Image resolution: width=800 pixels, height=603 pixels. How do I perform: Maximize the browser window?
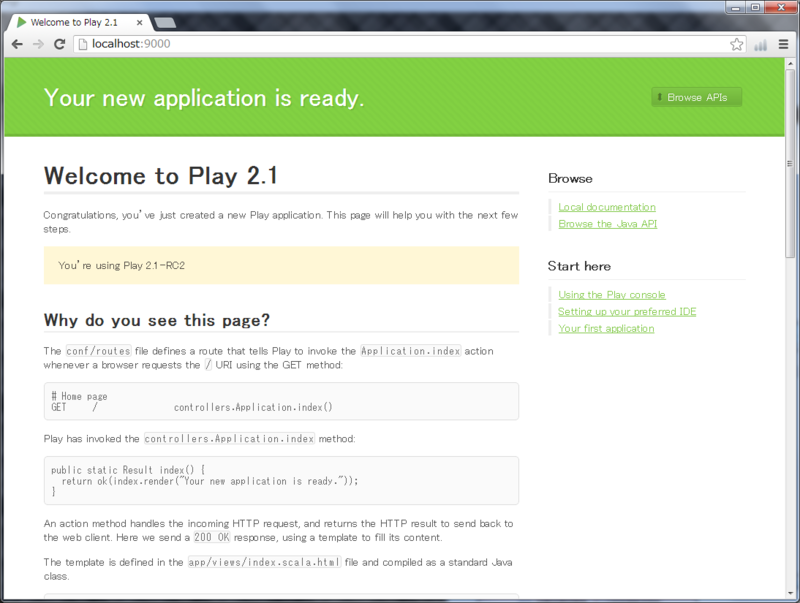click(x=755, y=8)
